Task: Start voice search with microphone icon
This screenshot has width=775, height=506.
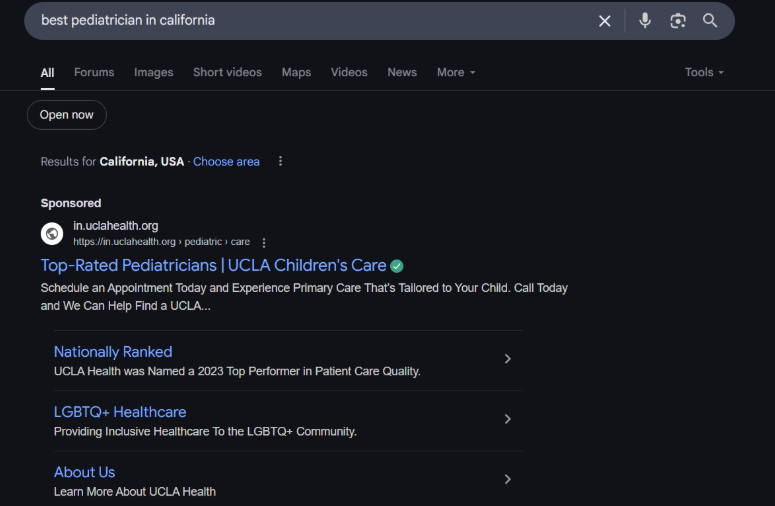Action: point(645,21)
